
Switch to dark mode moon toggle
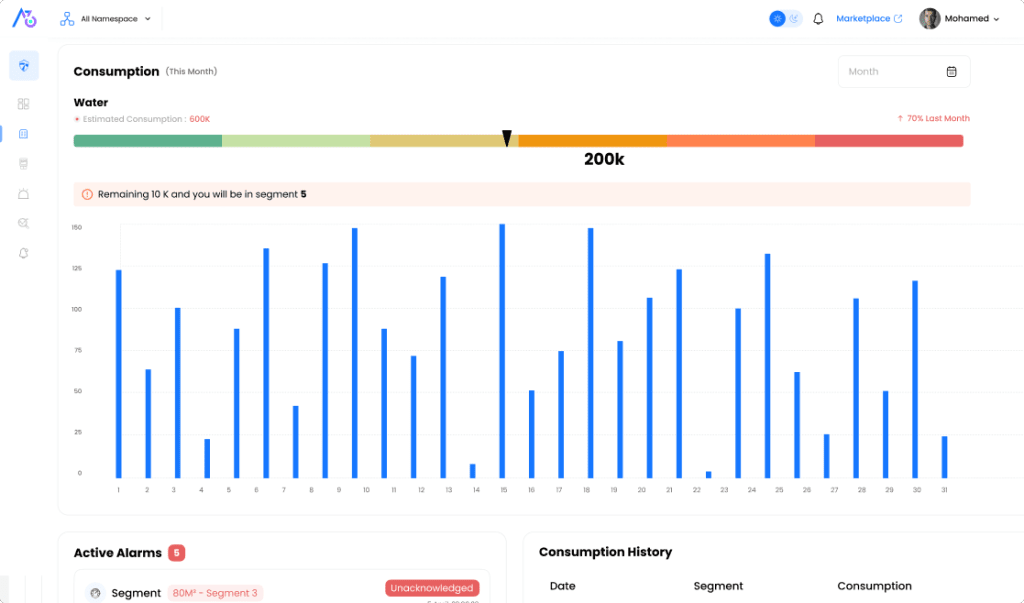794,19
